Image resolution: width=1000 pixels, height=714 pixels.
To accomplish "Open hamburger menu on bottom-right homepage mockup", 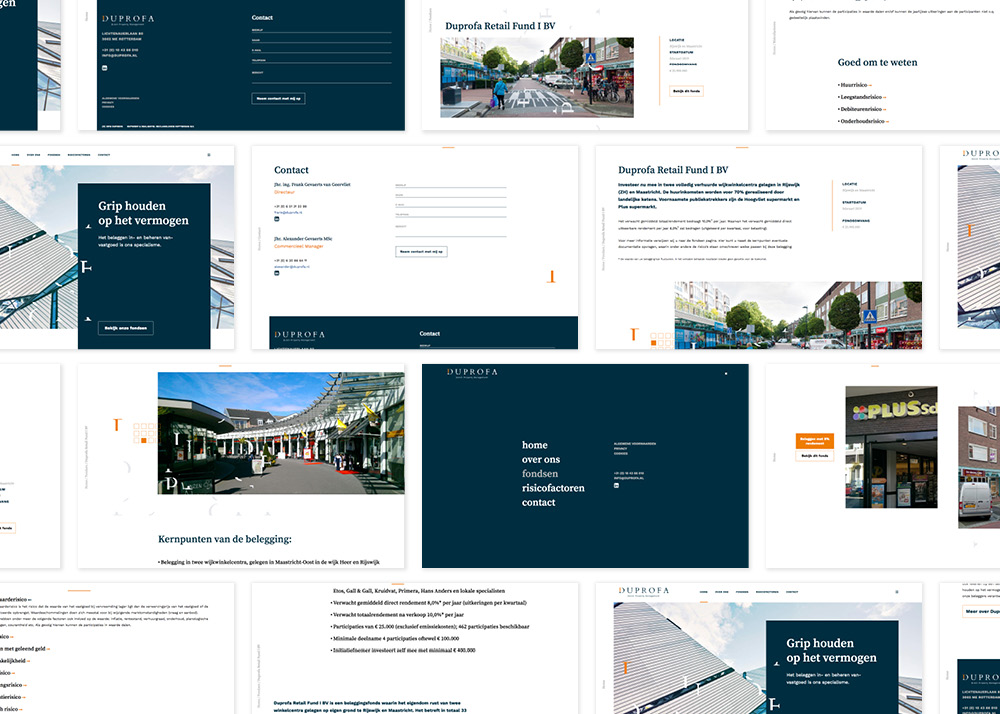I will tap(897, 592).
